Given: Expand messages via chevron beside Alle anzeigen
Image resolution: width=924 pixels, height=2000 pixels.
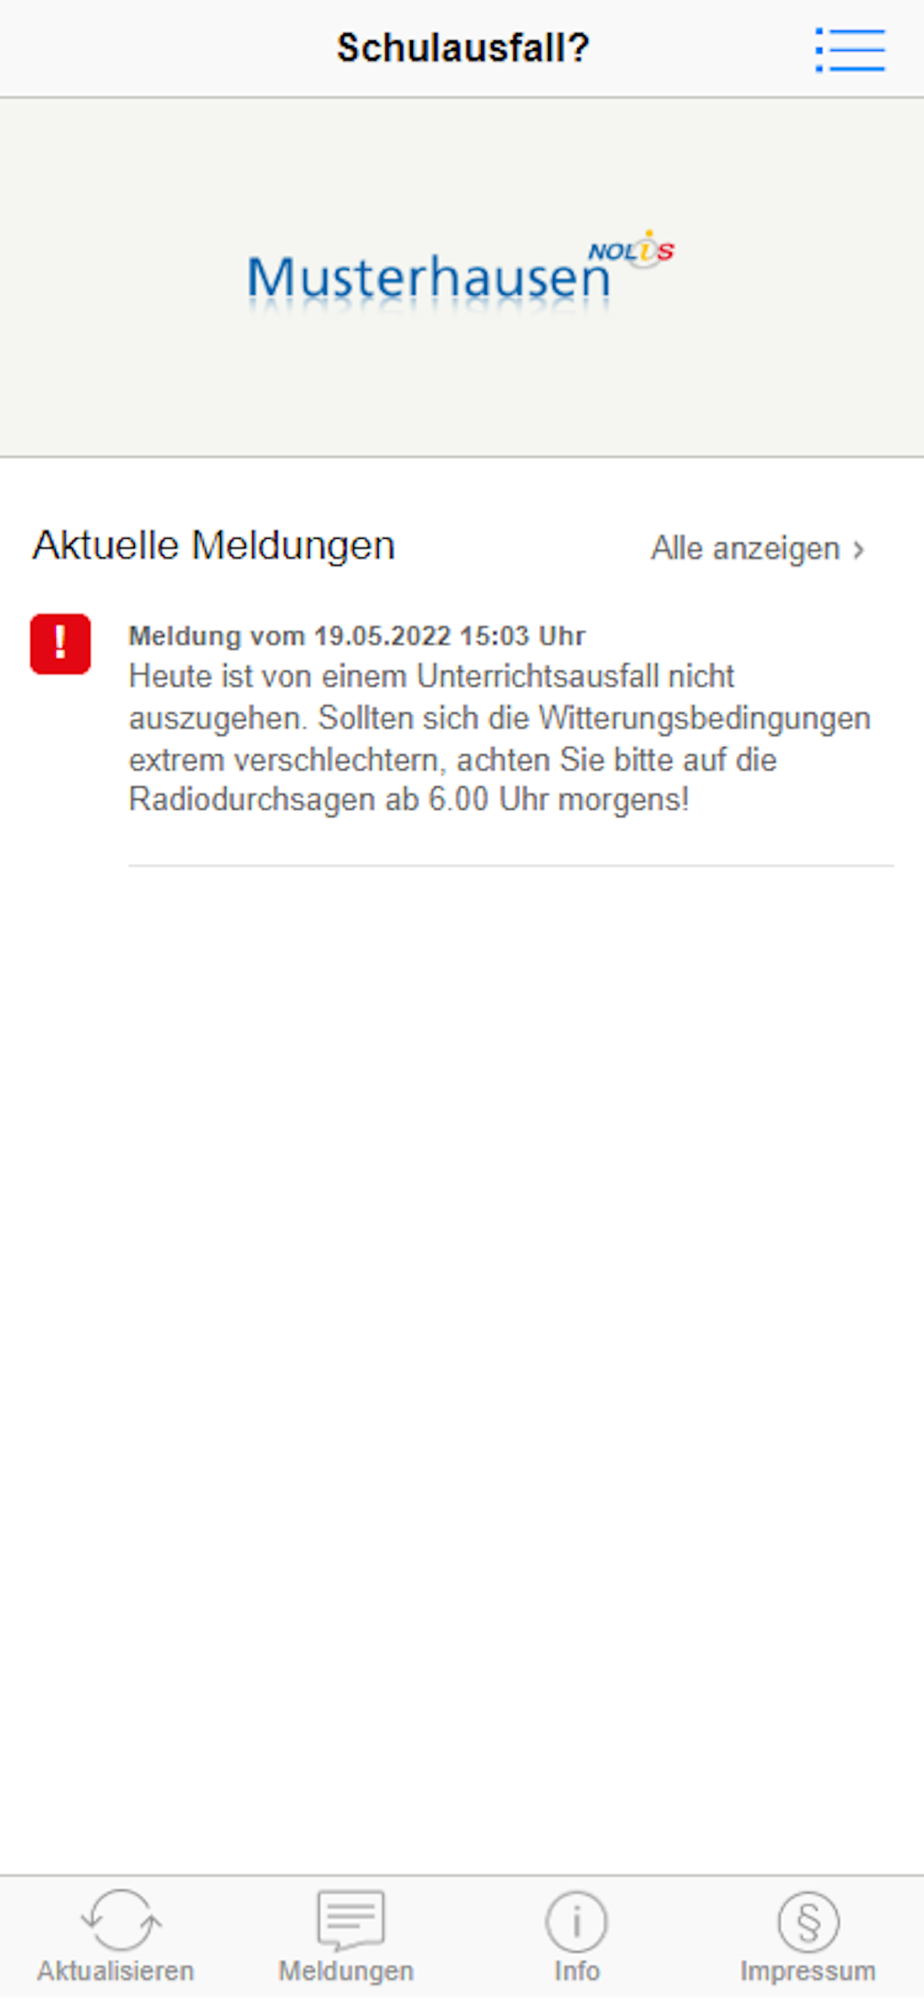Looking at the screenshot, I should (x=858, y=549).
